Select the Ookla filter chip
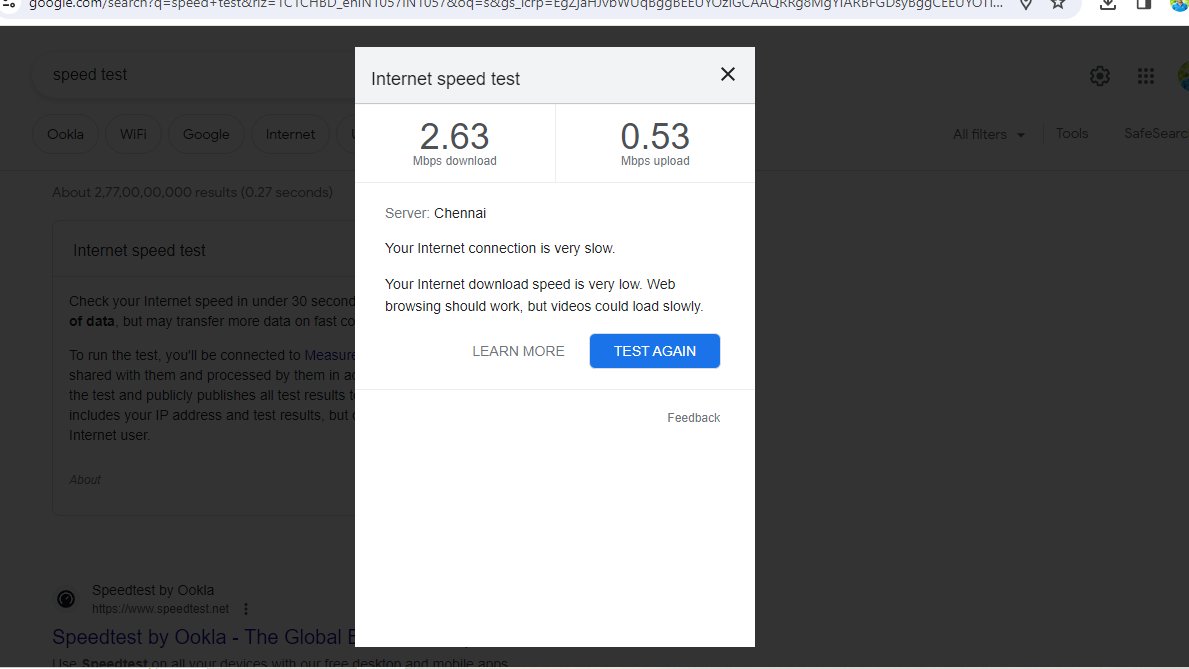This screenshot has width=1189, height=669. click(65, 134)
